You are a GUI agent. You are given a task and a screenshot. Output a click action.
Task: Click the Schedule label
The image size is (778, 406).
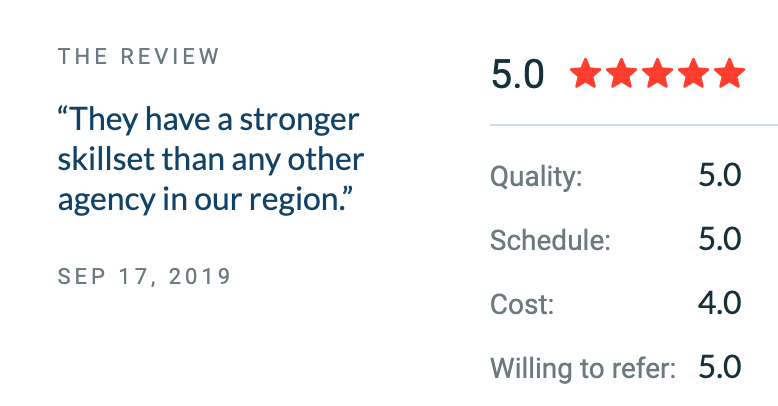point(550,240)
